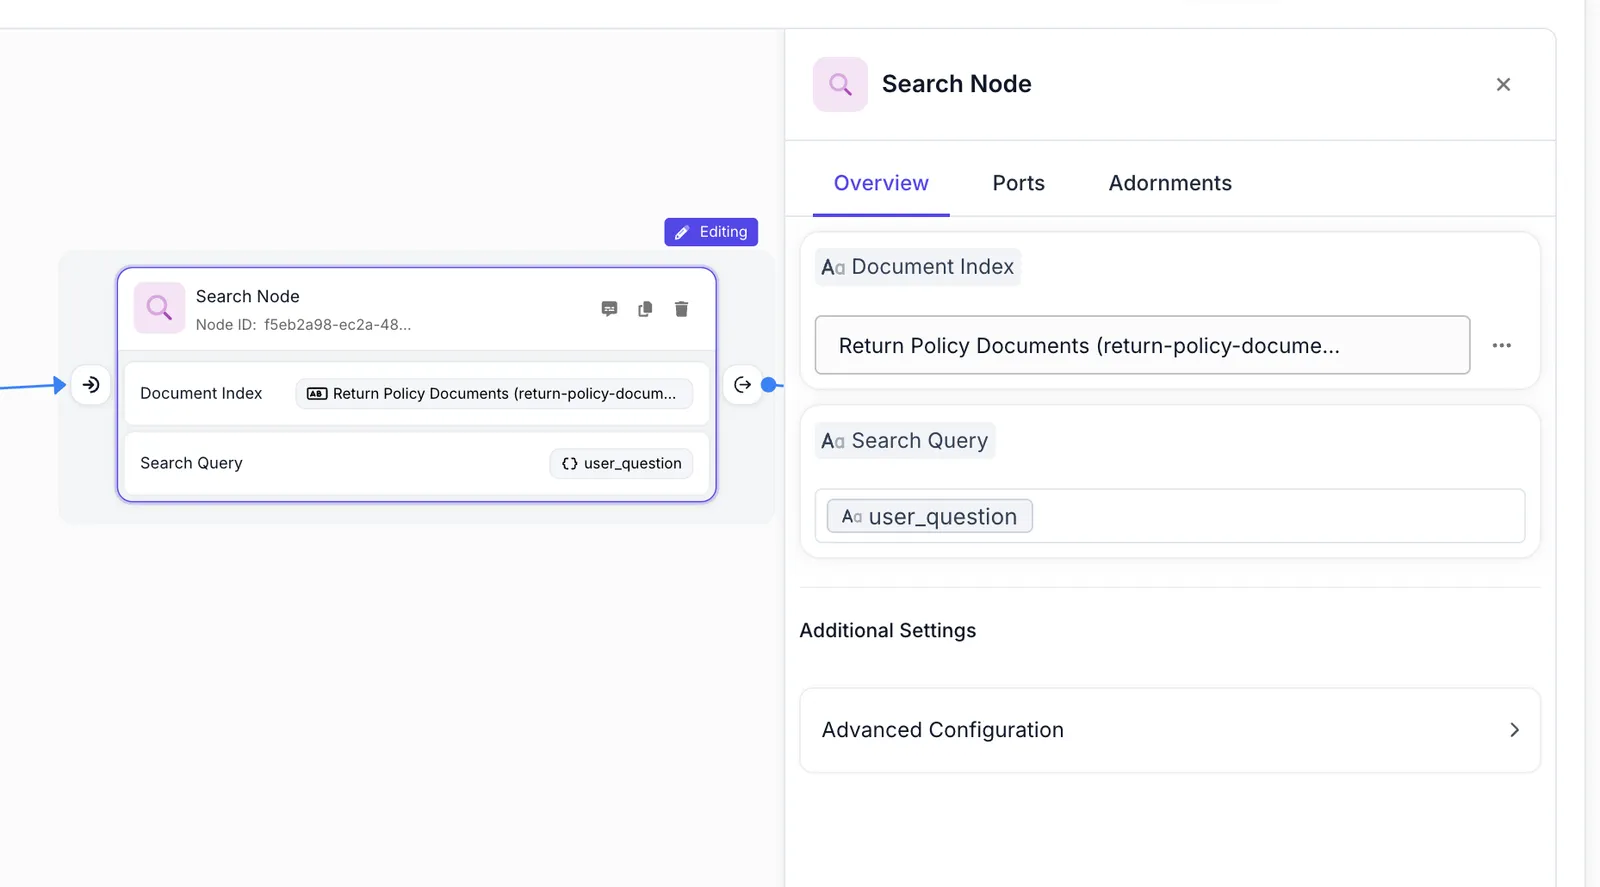Switch to the Overview tab

tap(881, 183)
